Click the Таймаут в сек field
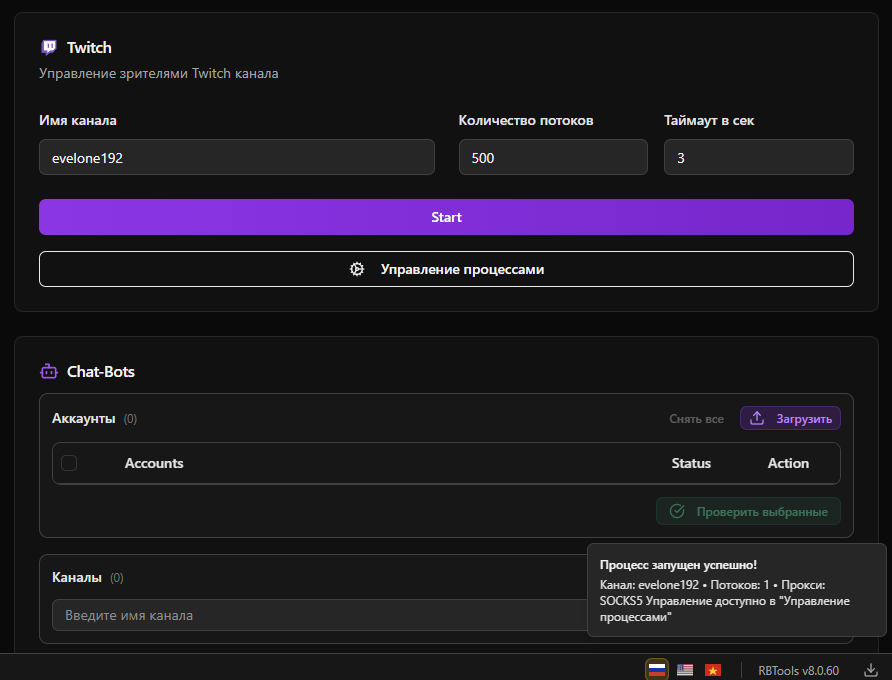 coord(758,157)
